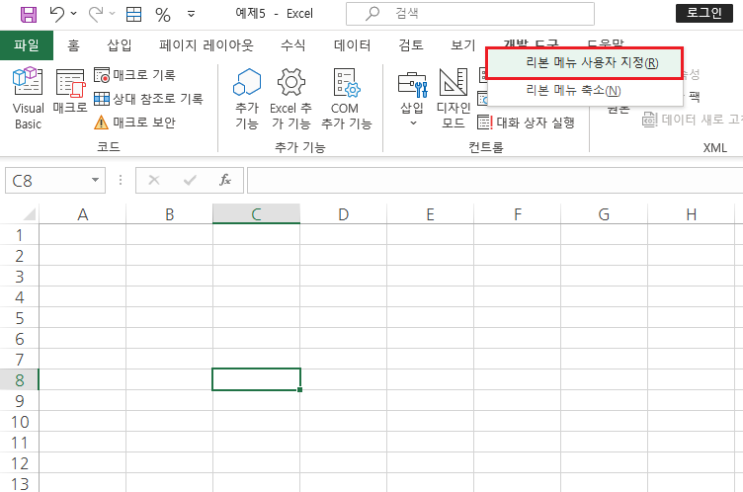Open the 보기 tab
The width and height of the screenshot is (743, 492).
[463, 45]
